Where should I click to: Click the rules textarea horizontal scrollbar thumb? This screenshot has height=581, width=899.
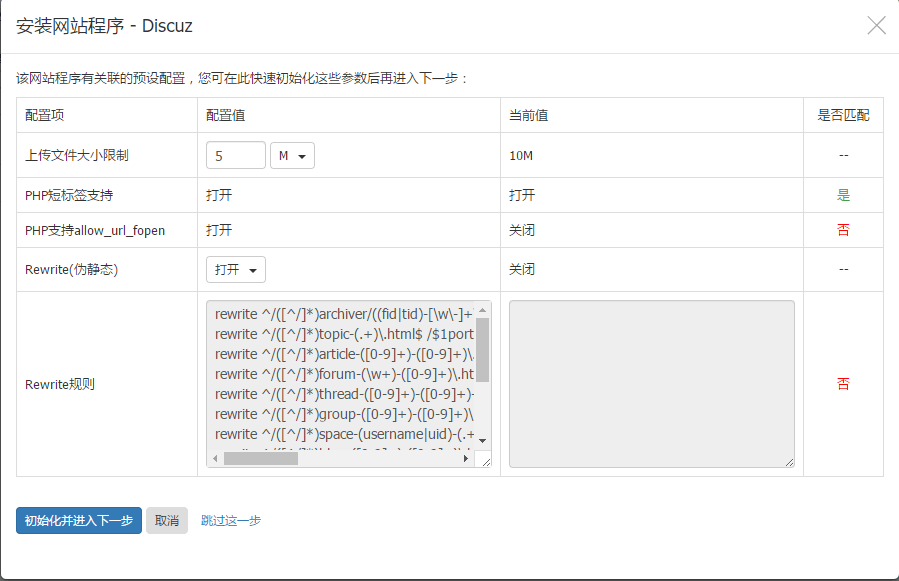261,458
